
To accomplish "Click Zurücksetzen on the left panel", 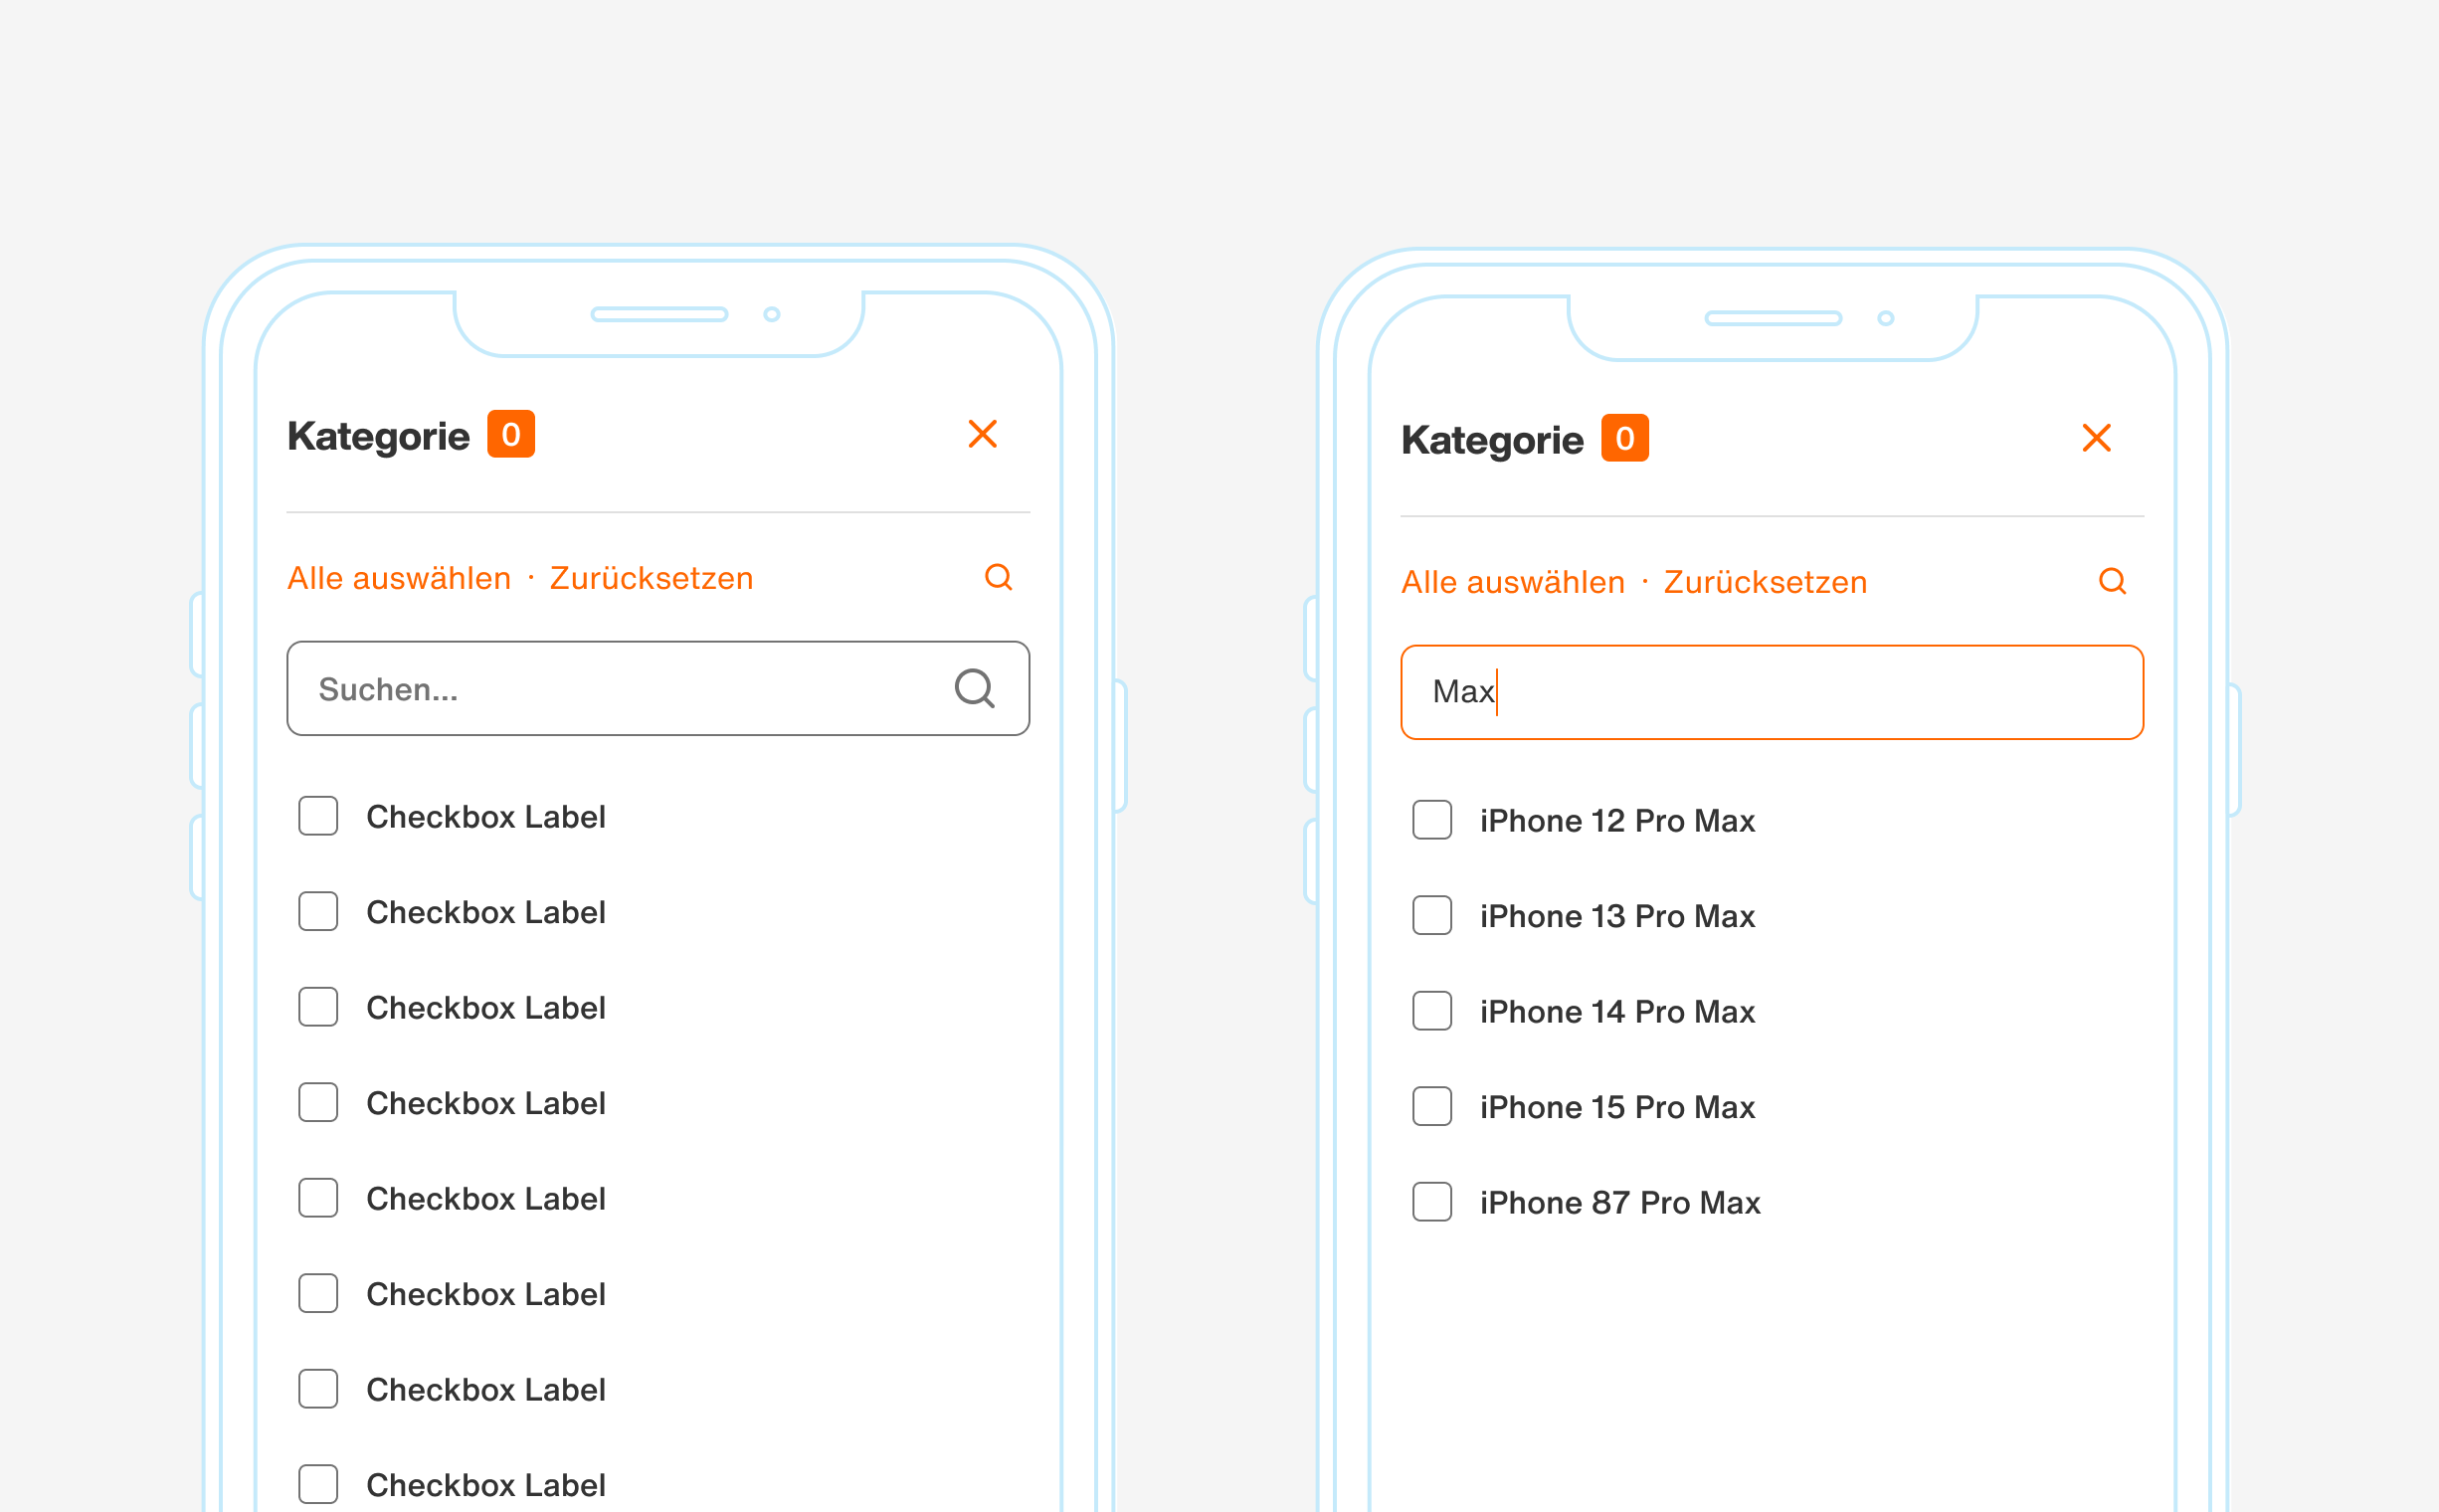I will click(650, 577).
